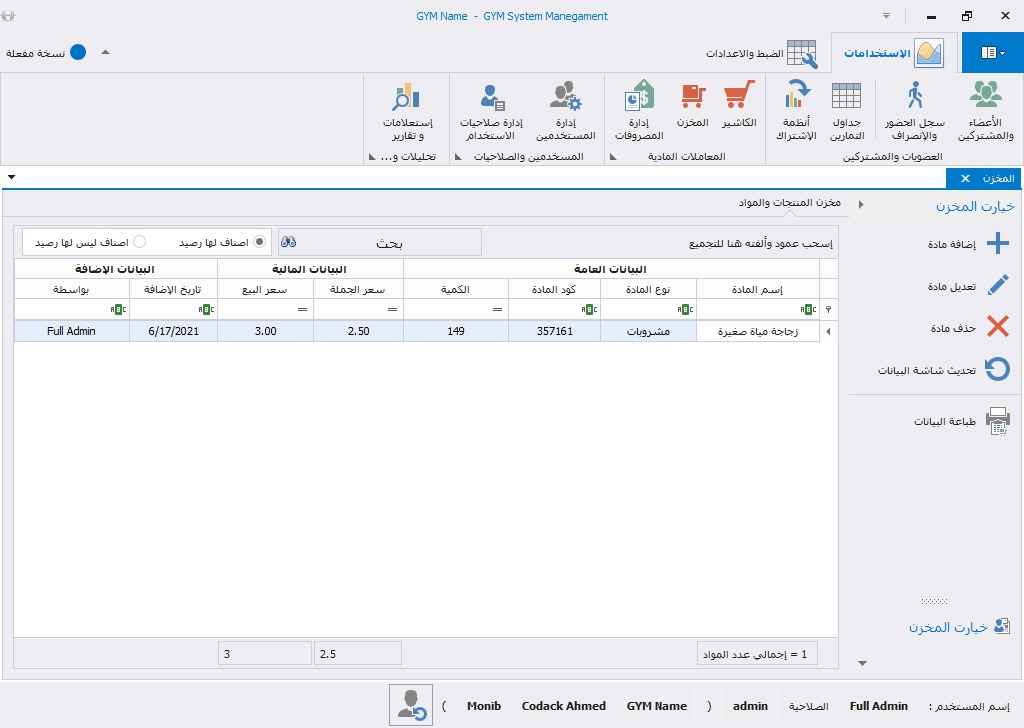Expand المعاملات المادية group launcher
1024x728 pixels.
click(x=613, y=157)
